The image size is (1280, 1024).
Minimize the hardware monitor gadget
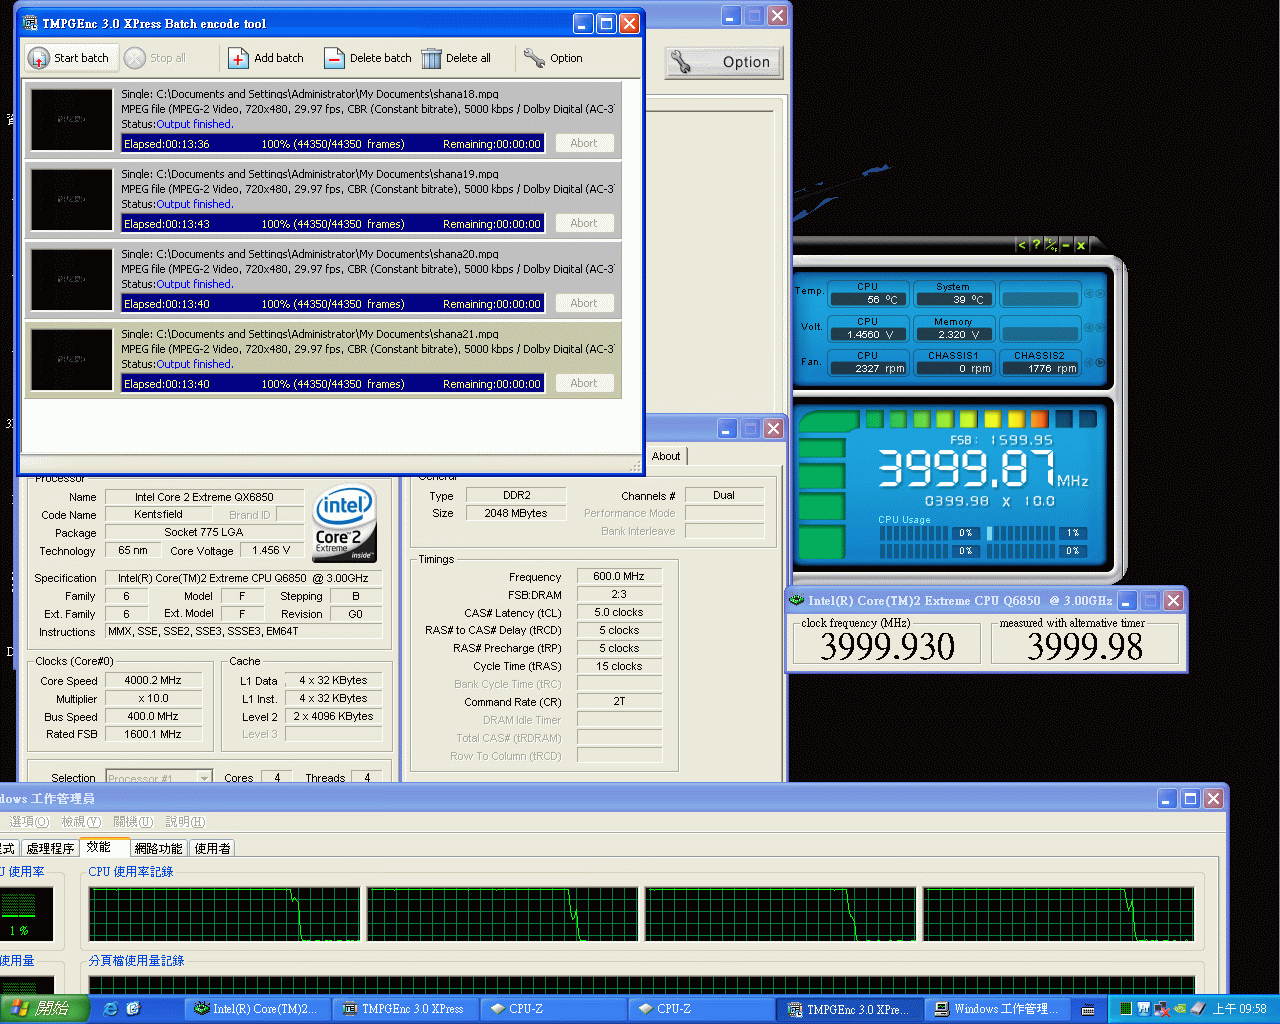coord(1066,245)
